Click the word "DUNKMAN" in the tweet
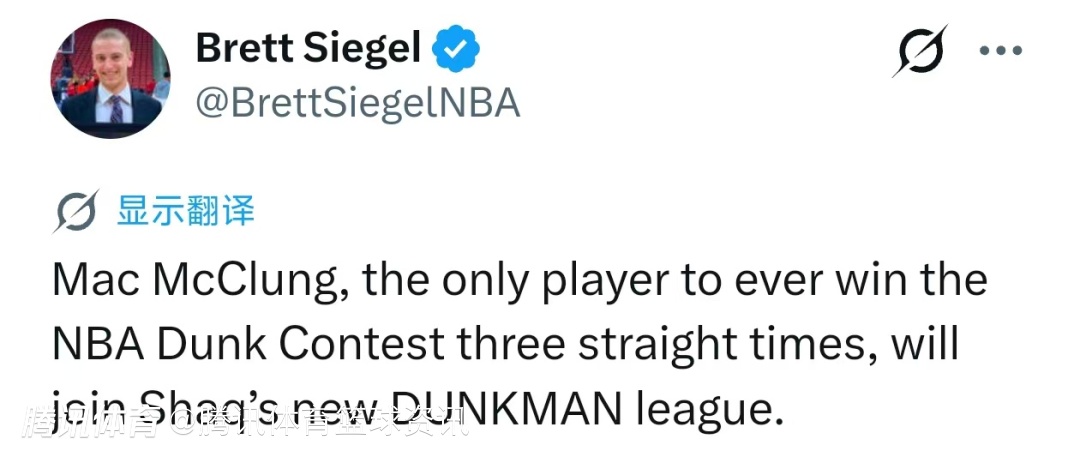 (x=537, y=408)
